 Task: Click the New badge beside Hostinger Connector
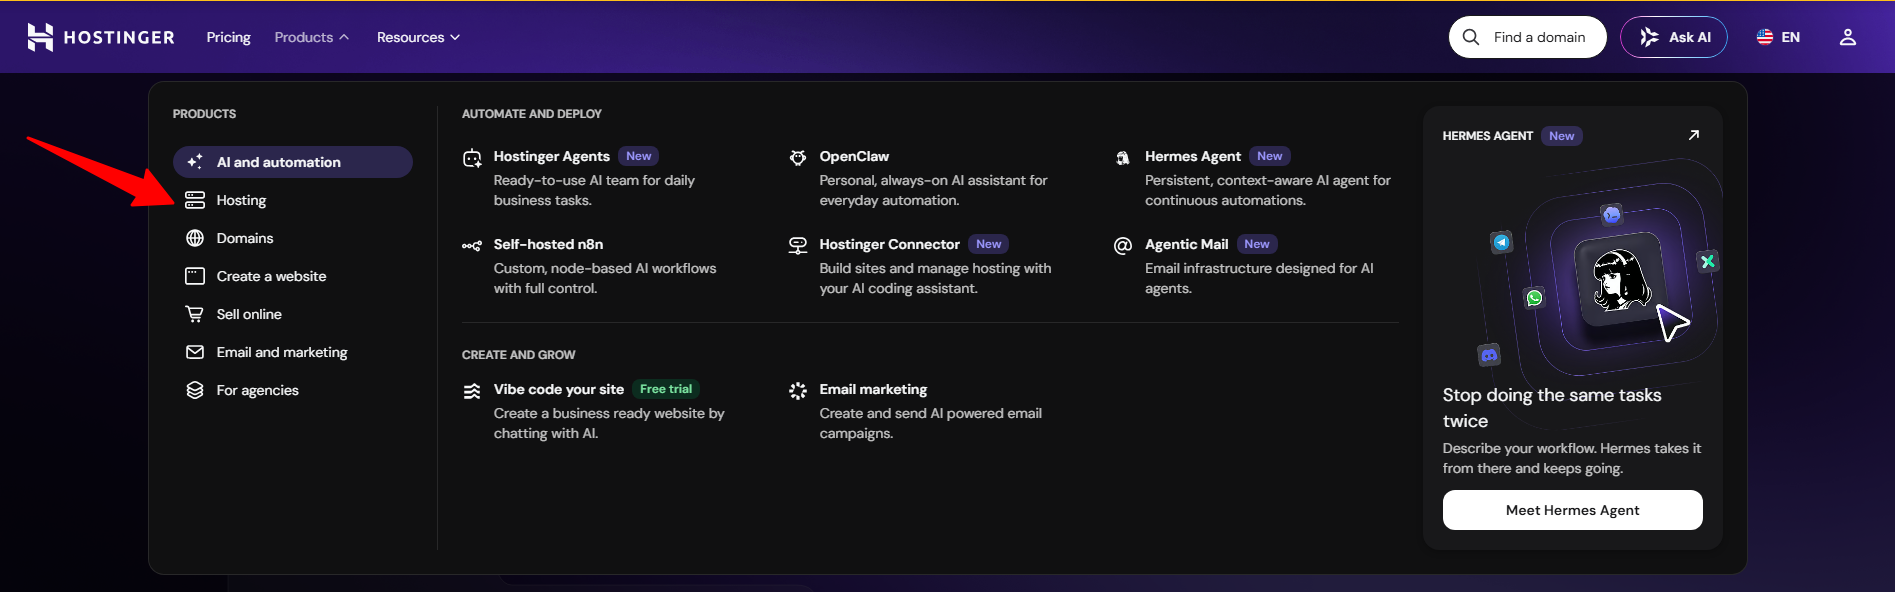point(989,244)
